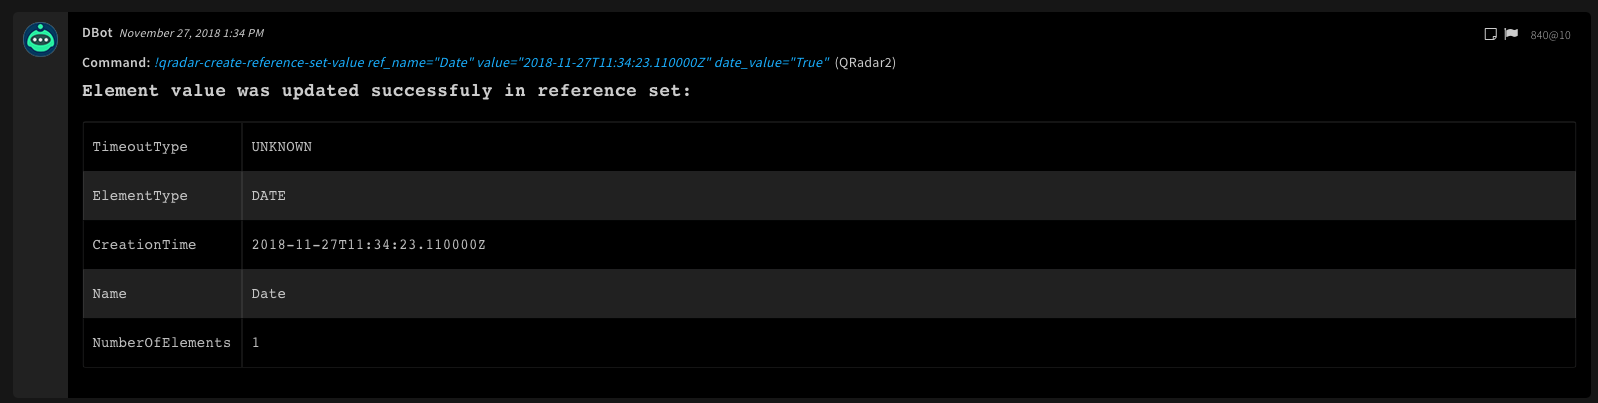Click the NumberOfElements value 1
This screenshot has height=403, width=1598.
click(x=256, y=343)
